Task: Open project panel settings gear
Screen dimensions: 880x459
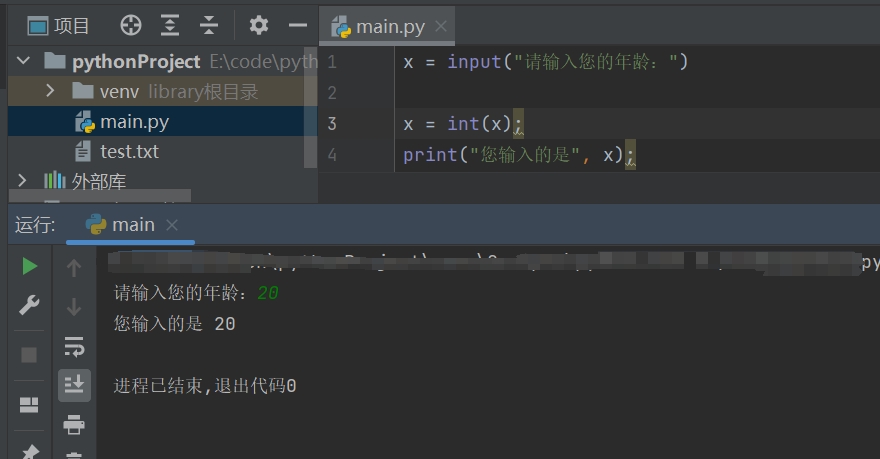Action: [259, 25]
